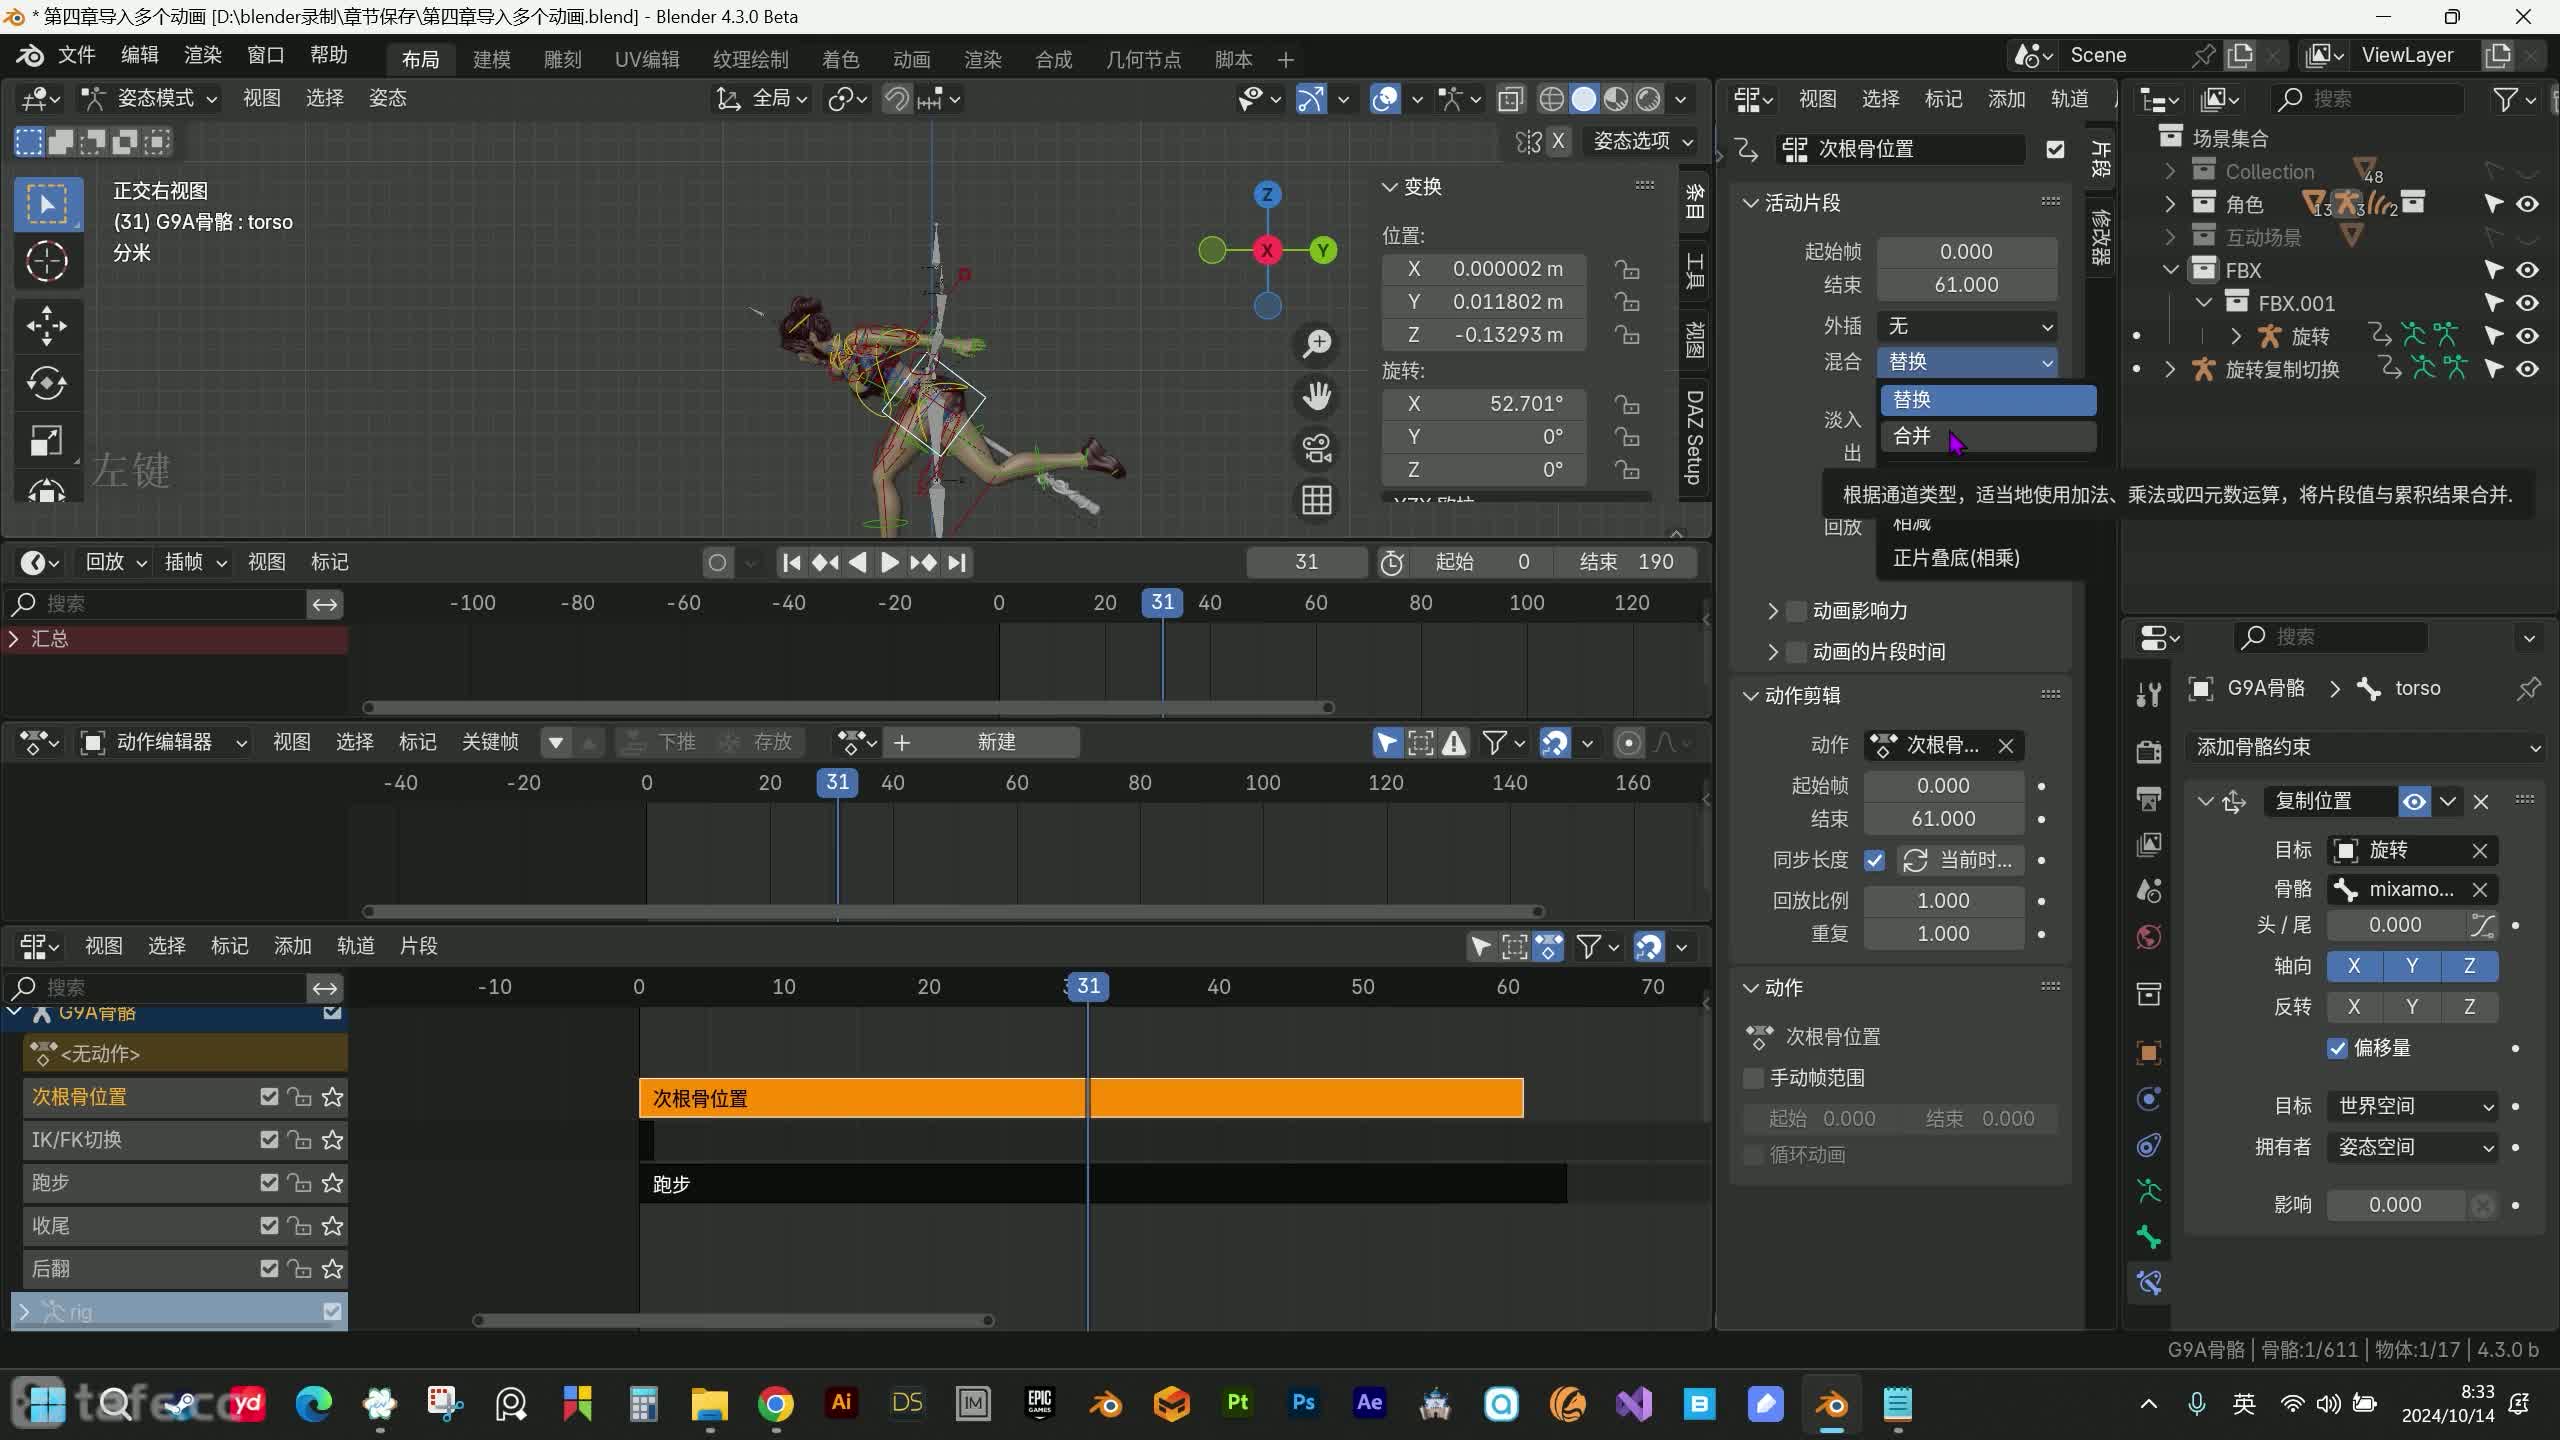The image size is (2560, 1440).
Task: Switch to the 动画 workspace tab
Action: click(x=911, y=60)
